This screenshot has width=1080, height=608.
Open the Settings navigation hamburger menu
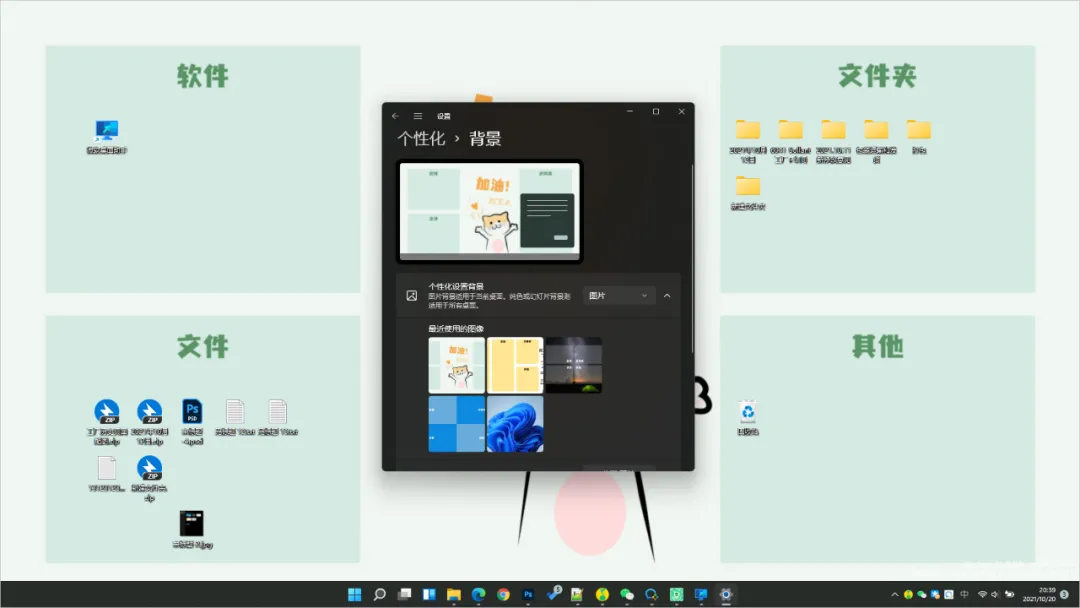417,114
